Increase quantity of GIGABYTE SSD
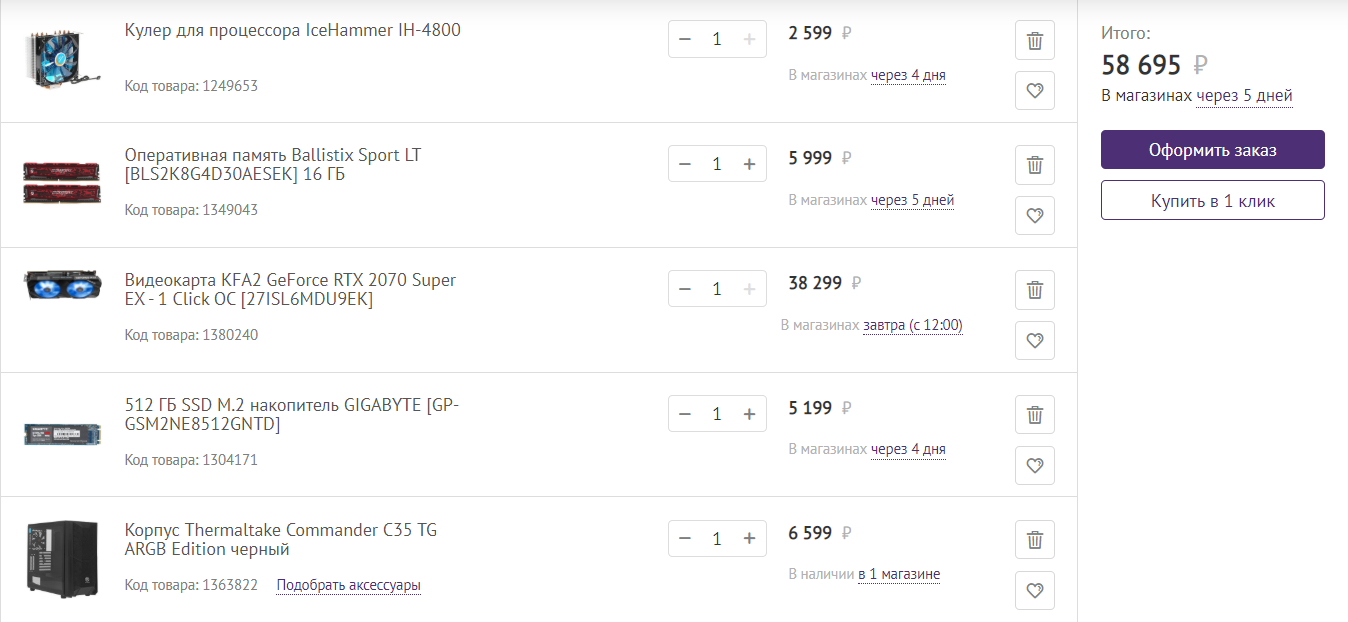This screenshot has height=622, width=1348. pyautogui.click(x=749, y=414)
